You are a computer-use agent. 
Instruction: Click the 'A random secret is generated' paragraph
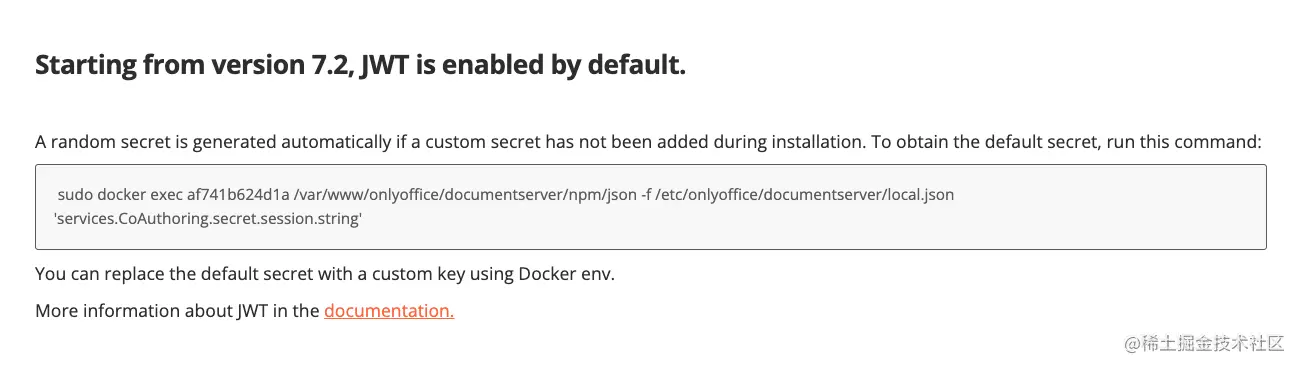(x=648, y=142)
